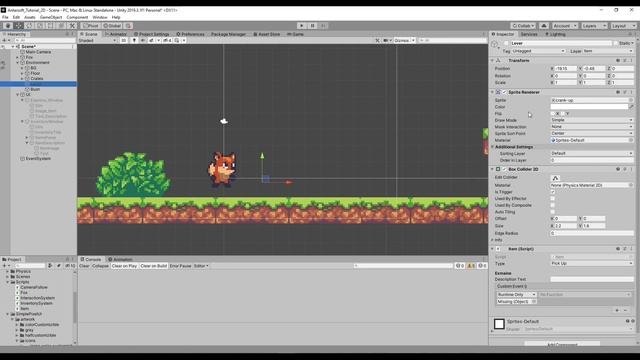Toggle Clear on Play button
The height and width of the screenshot is (360, 640).
point(124,266)
